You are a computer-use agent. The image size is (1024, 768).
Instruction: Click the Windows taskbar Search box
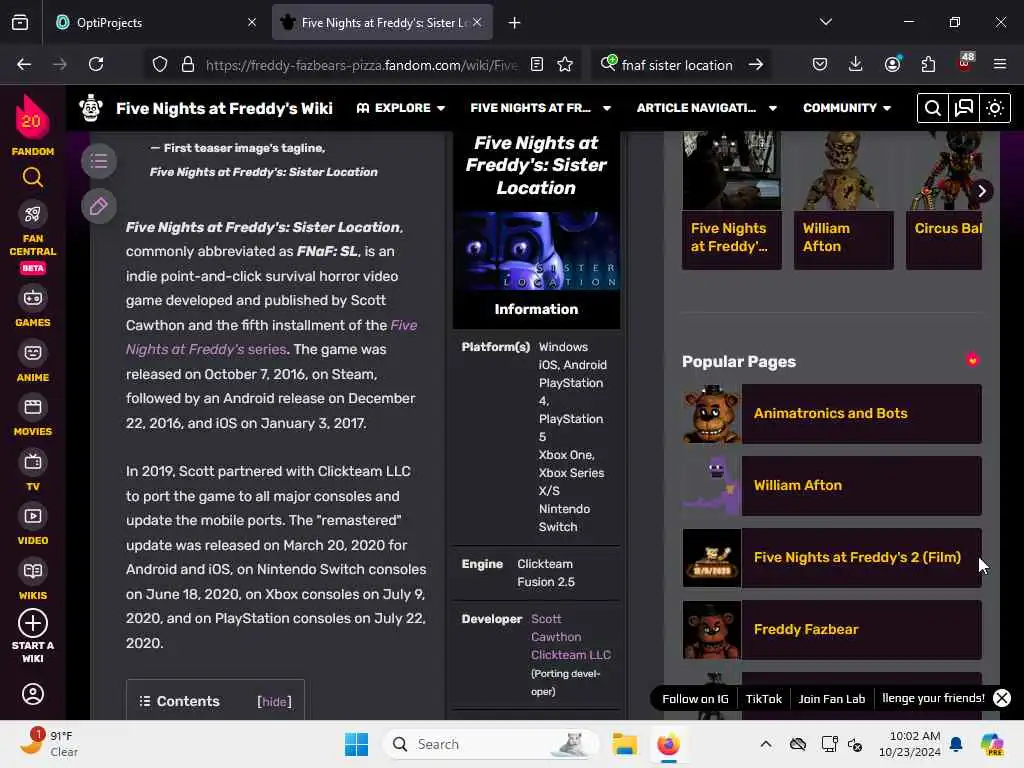pyautogui.click(x=491, y=744)
